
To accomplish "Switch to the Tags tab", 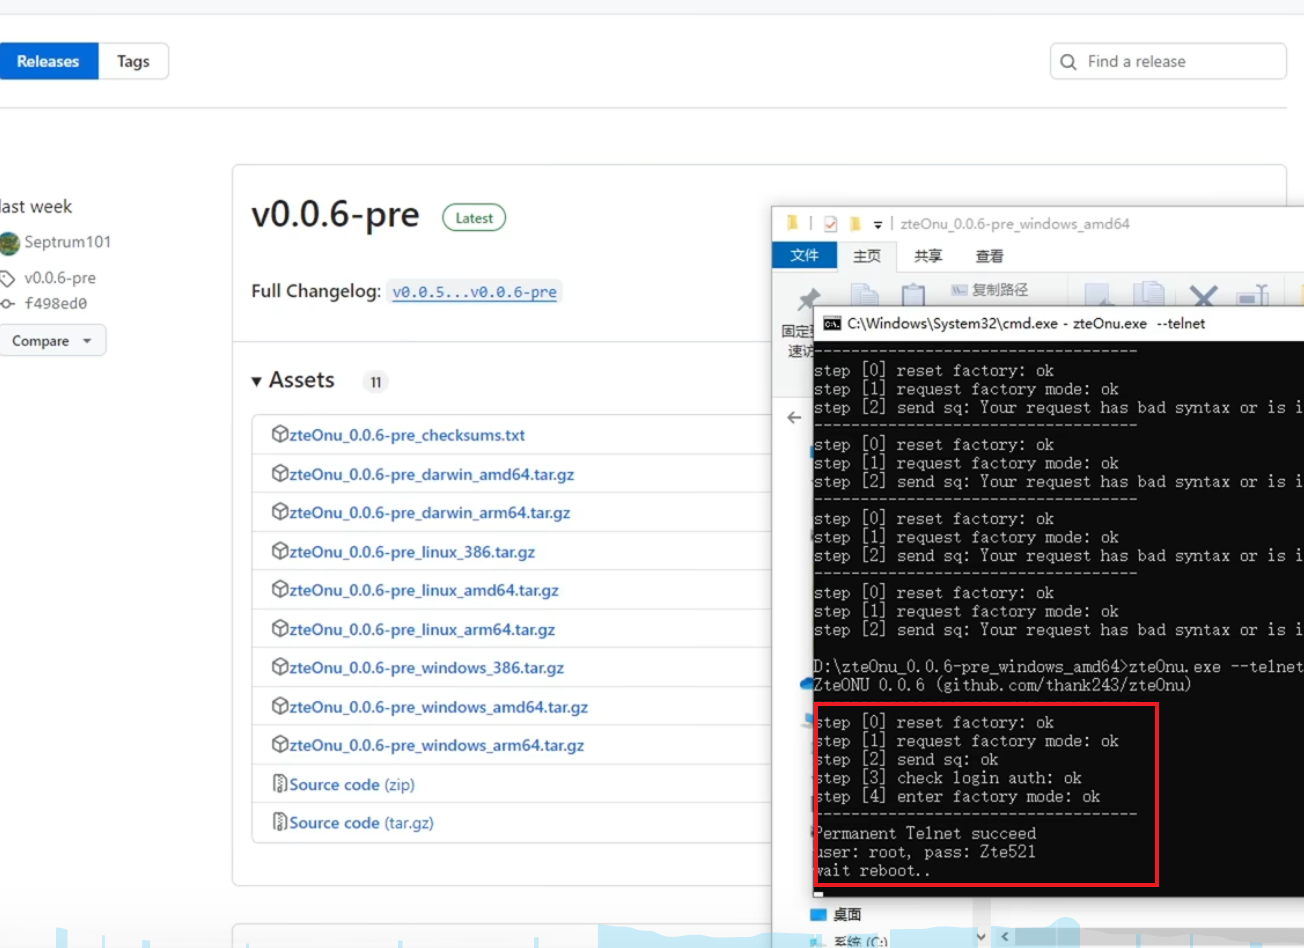I will coord(133,61).
